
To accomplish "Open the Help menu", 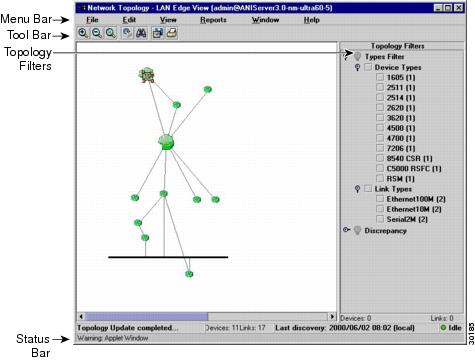I will click(312, 20).
